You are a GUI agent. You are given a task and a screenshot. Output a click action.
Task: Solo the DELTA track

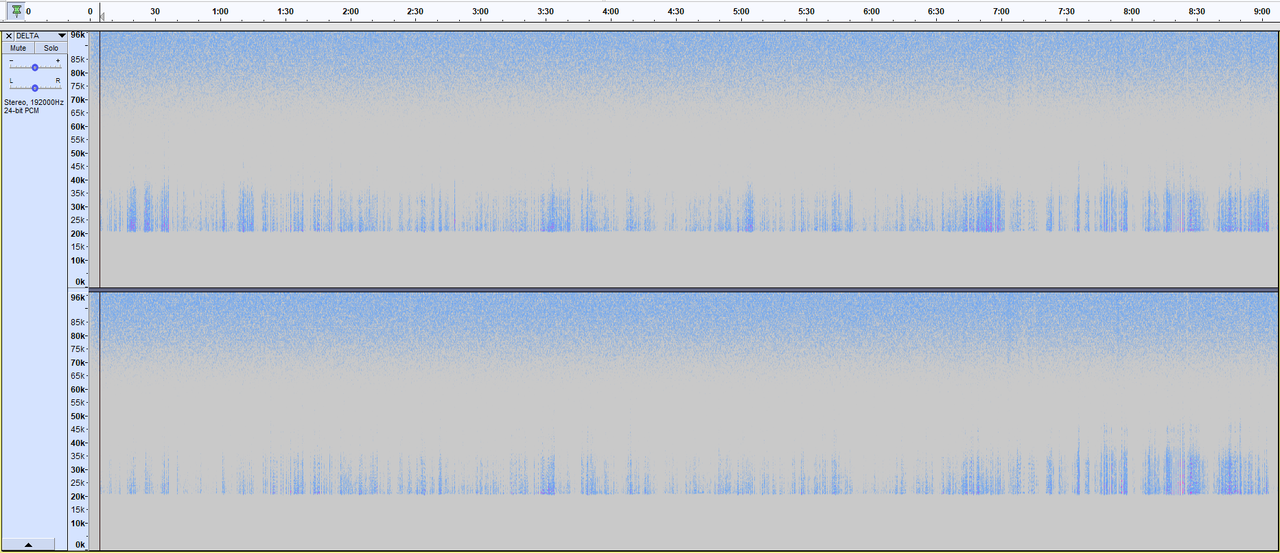(x=51, y=48)
